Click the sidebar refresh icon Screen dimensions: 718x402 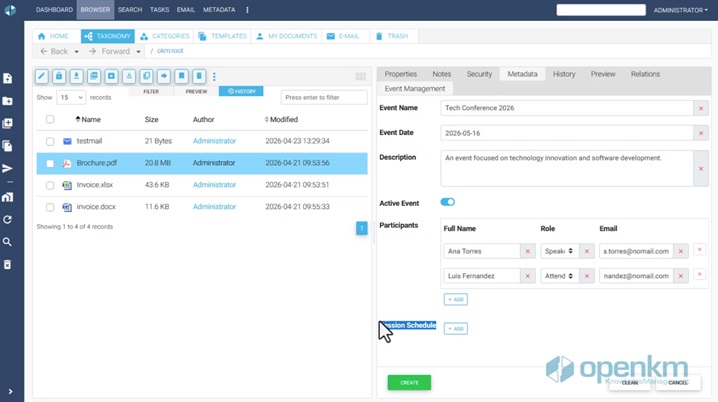[x=7, y=219]
